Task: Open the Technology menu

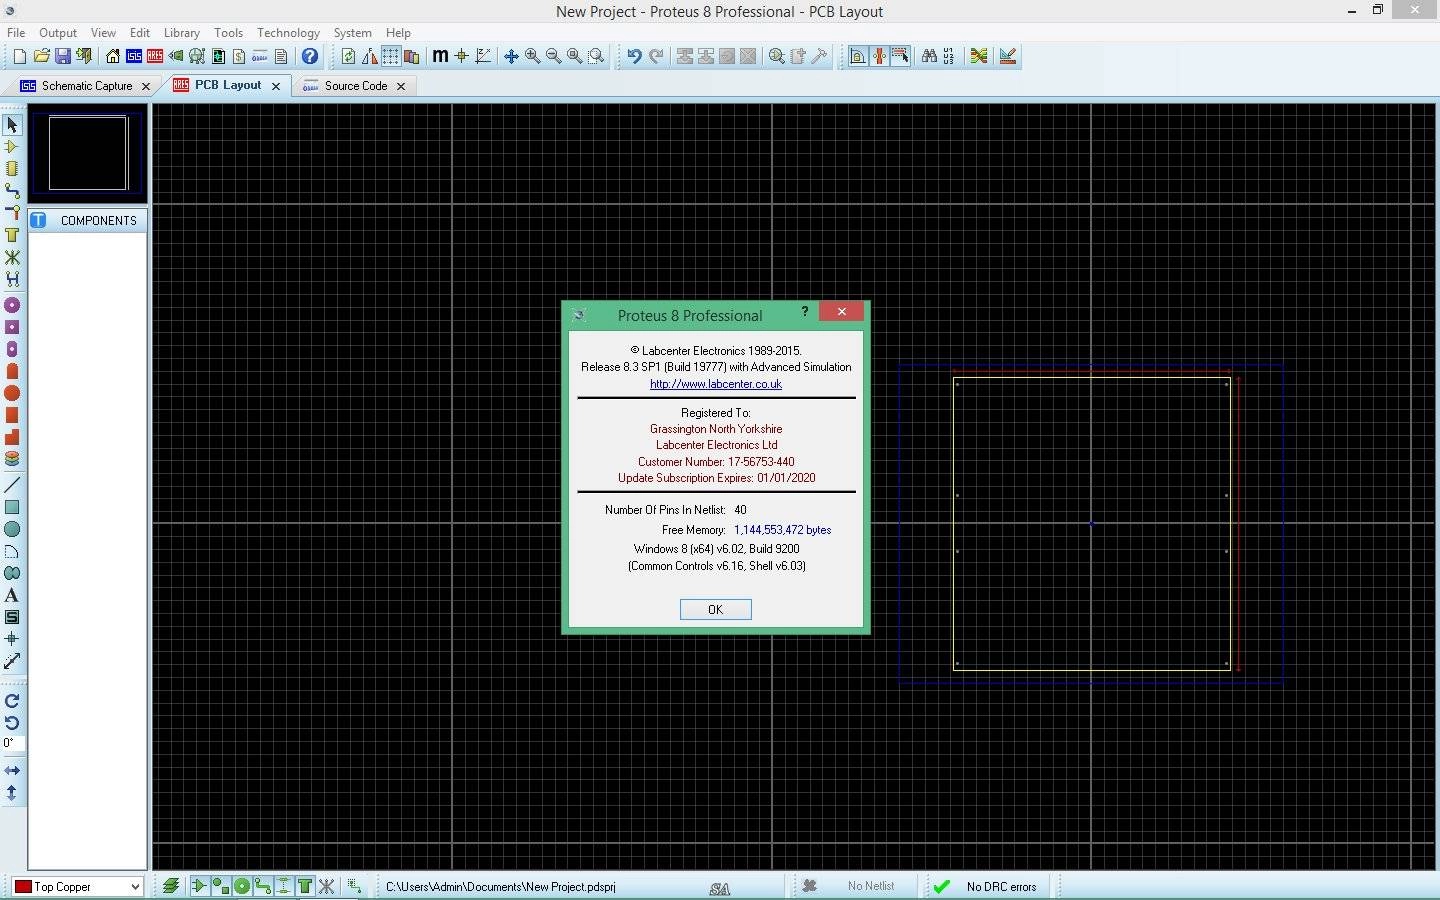Action: (288, 32)
